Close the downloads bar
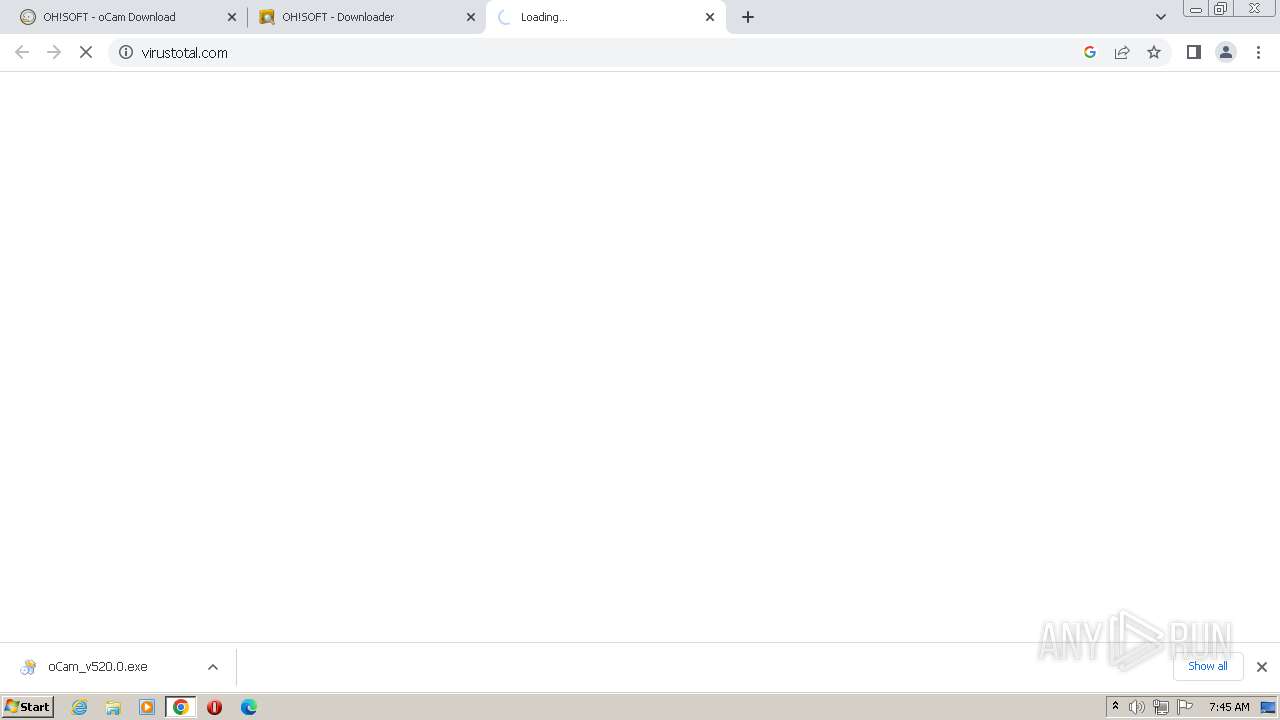 coord(1262,667)
